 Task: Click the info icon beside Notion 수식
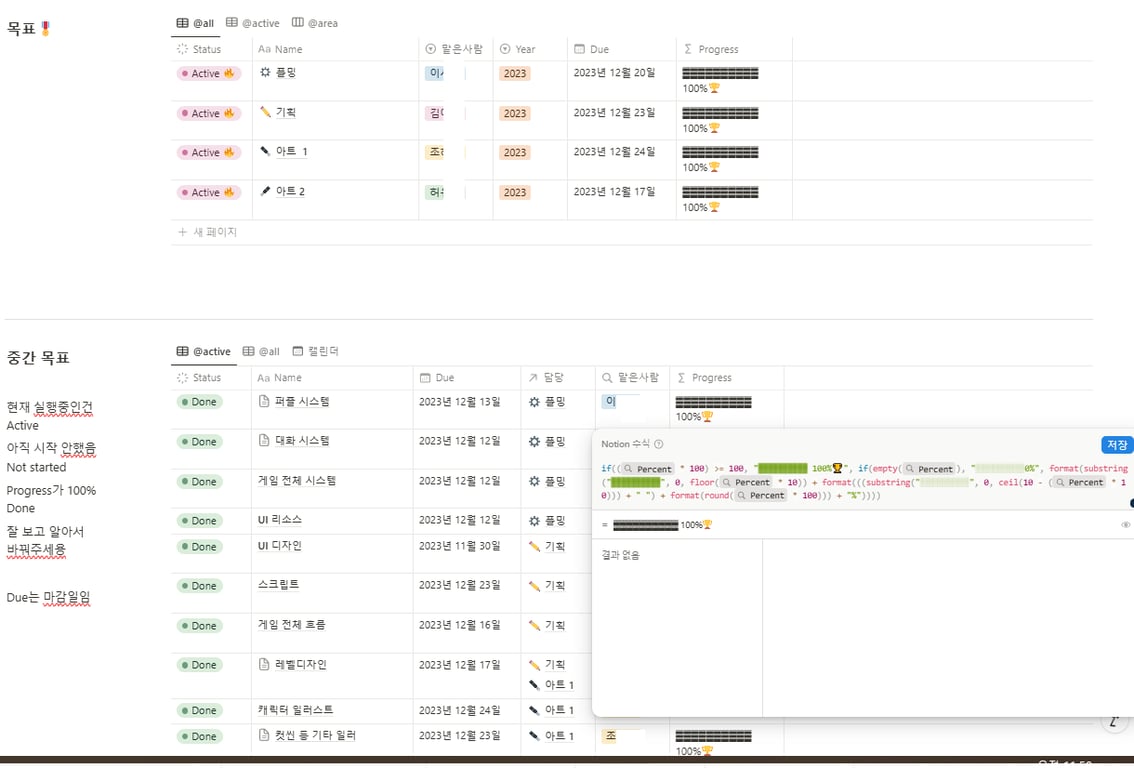(658, 443)
